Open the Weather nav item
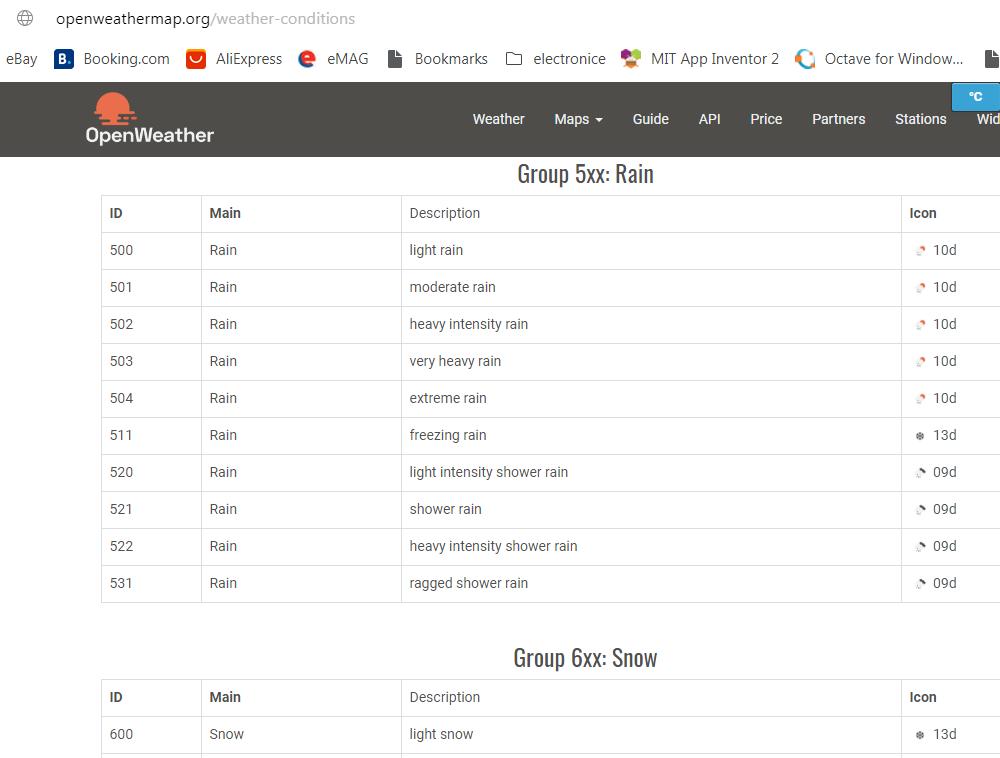The width and height of the screenshot is (1000, 758). (499, 119)
